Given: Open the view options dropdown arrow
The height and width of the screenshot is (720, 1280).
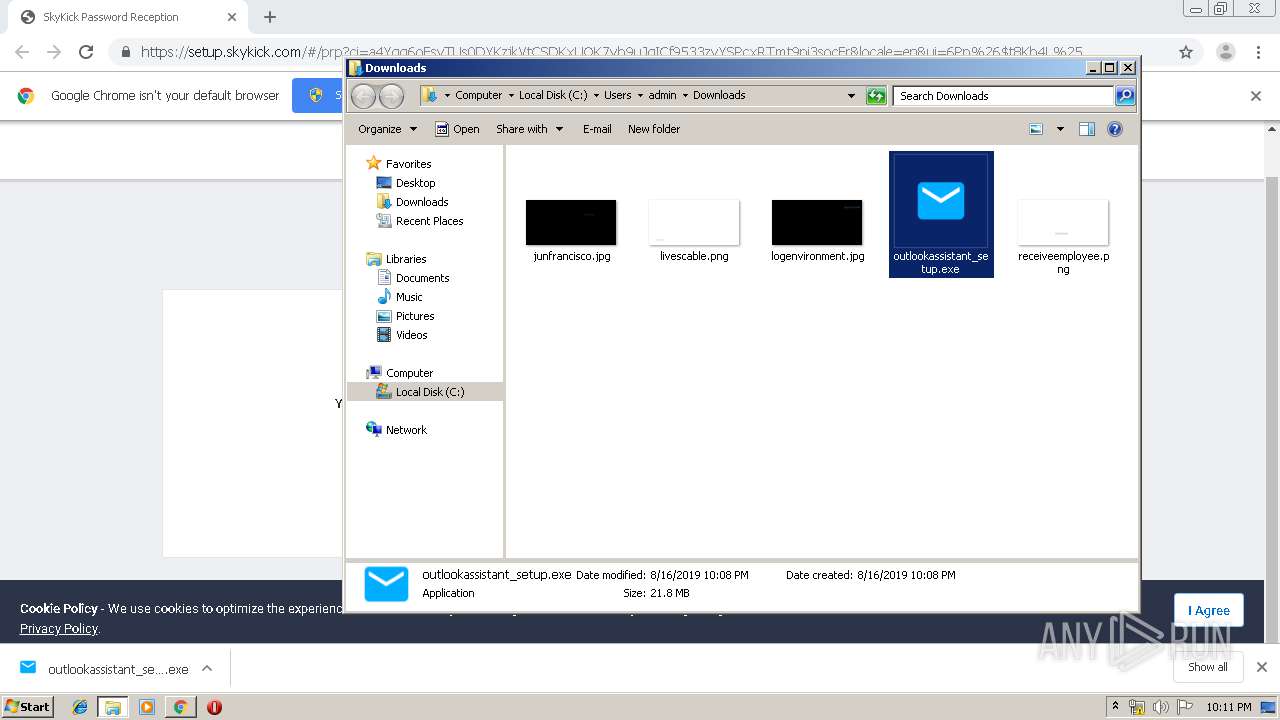Looking at the screenshot, I should [1060, 129].
